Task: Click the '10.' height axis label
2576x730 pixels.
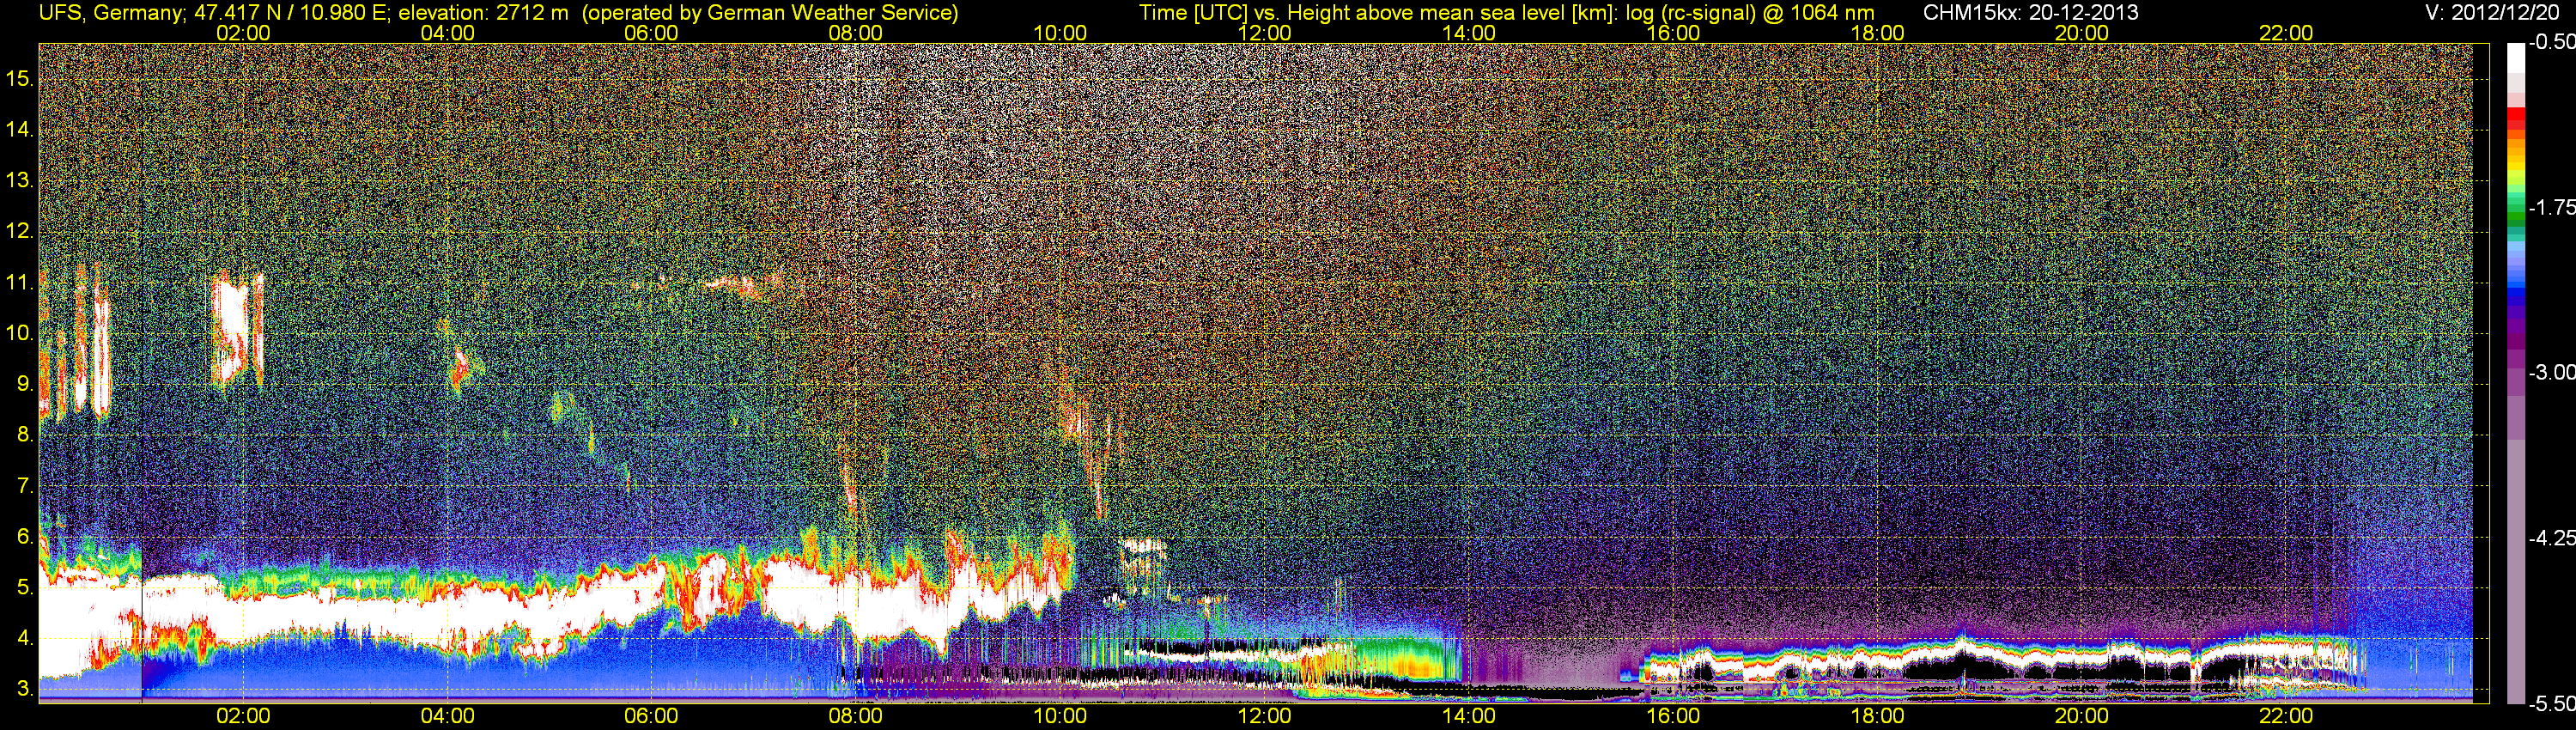Action: [x=20, y=333]
